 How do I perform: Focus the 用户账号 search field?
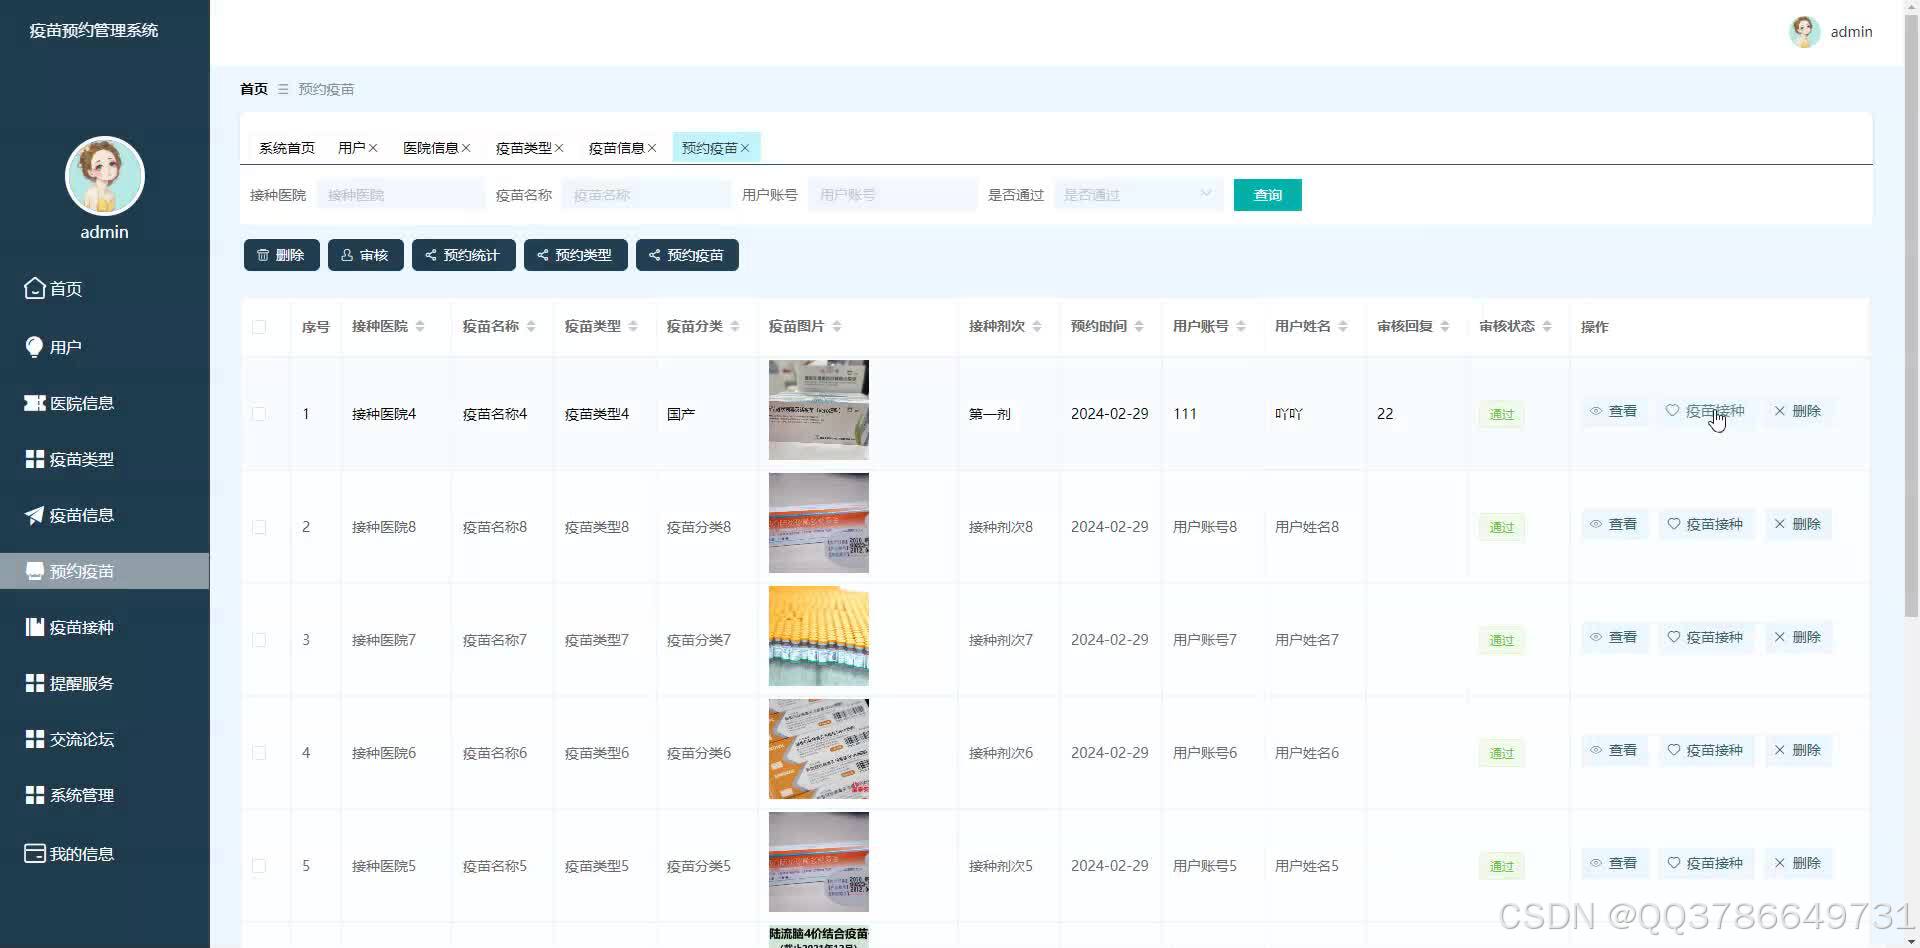coord(893,195)
